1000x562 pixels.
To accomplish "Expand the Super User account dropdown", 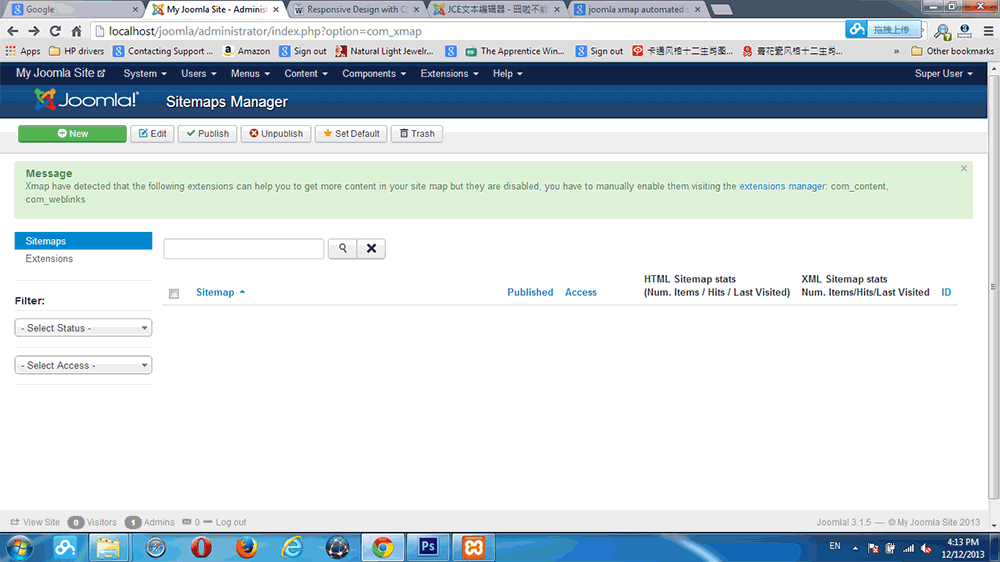I will click(943, 73).
